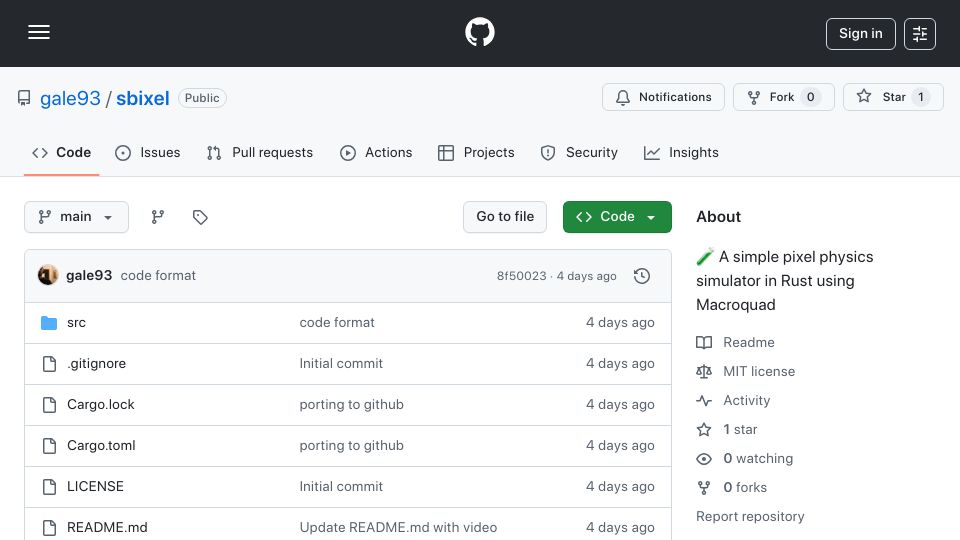This screenshot has width=960, height=540.
Task: Click '4 days ago' for src row
Action: [x=620, y=323]
